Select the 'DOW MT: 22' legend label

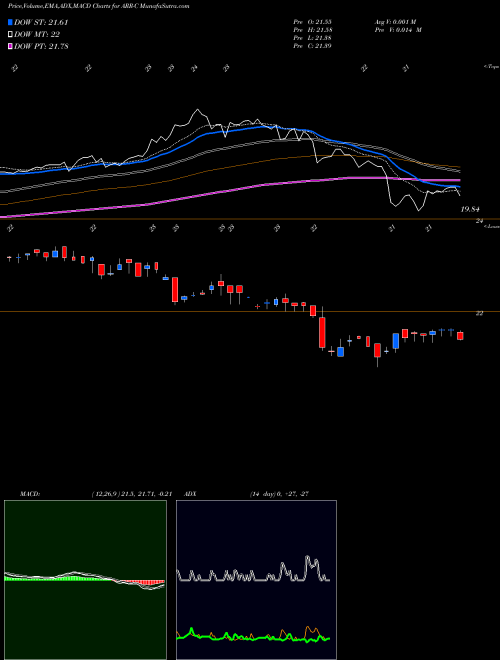(36, 35)
